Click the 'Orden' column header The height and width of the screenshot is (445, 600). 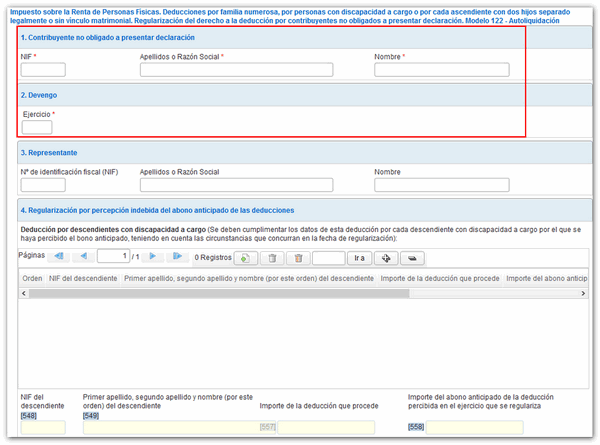tap(32, 278)
